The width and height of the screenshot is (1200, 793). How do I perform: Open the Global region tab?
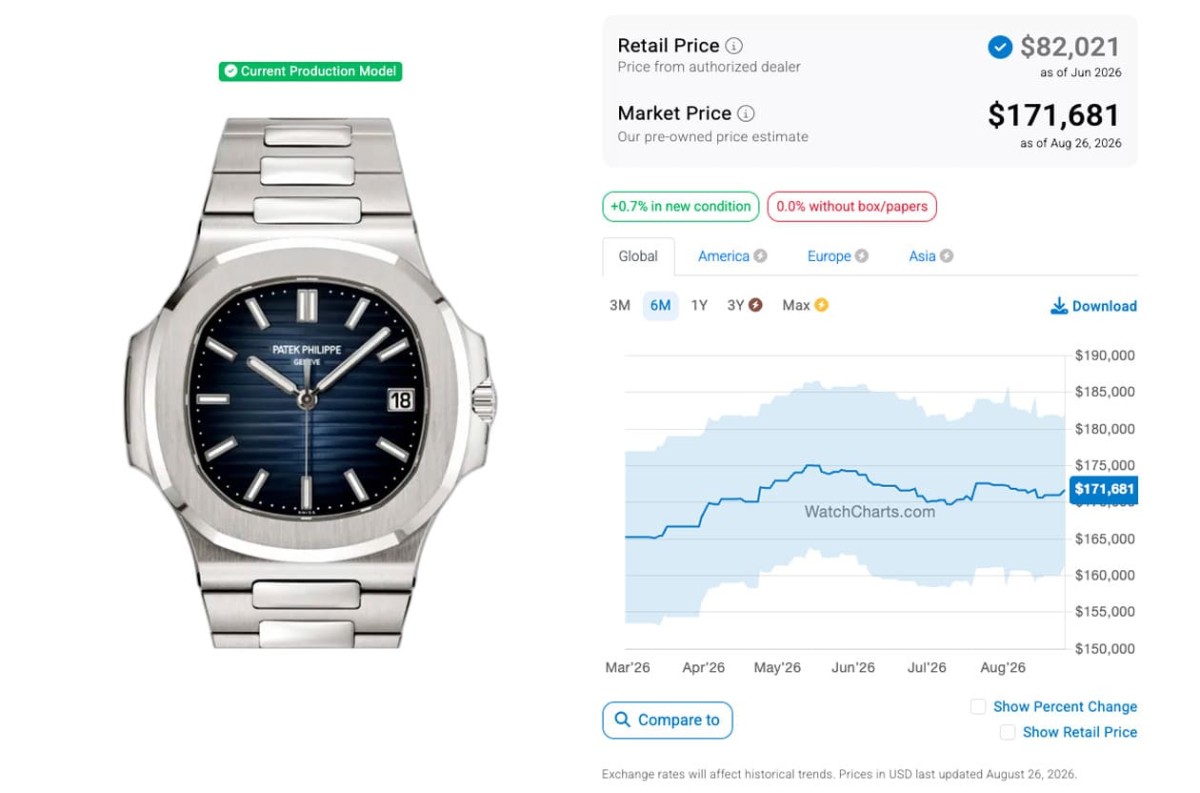638,256
